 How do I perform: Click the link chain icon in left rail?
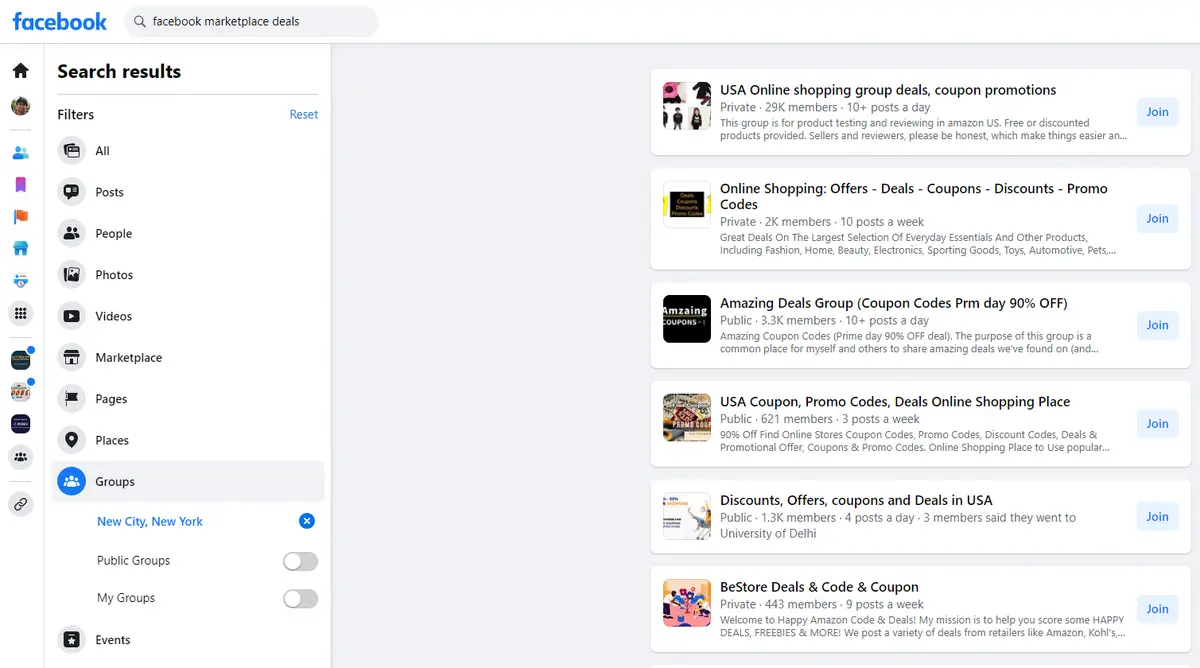click(x=20, y=505)
